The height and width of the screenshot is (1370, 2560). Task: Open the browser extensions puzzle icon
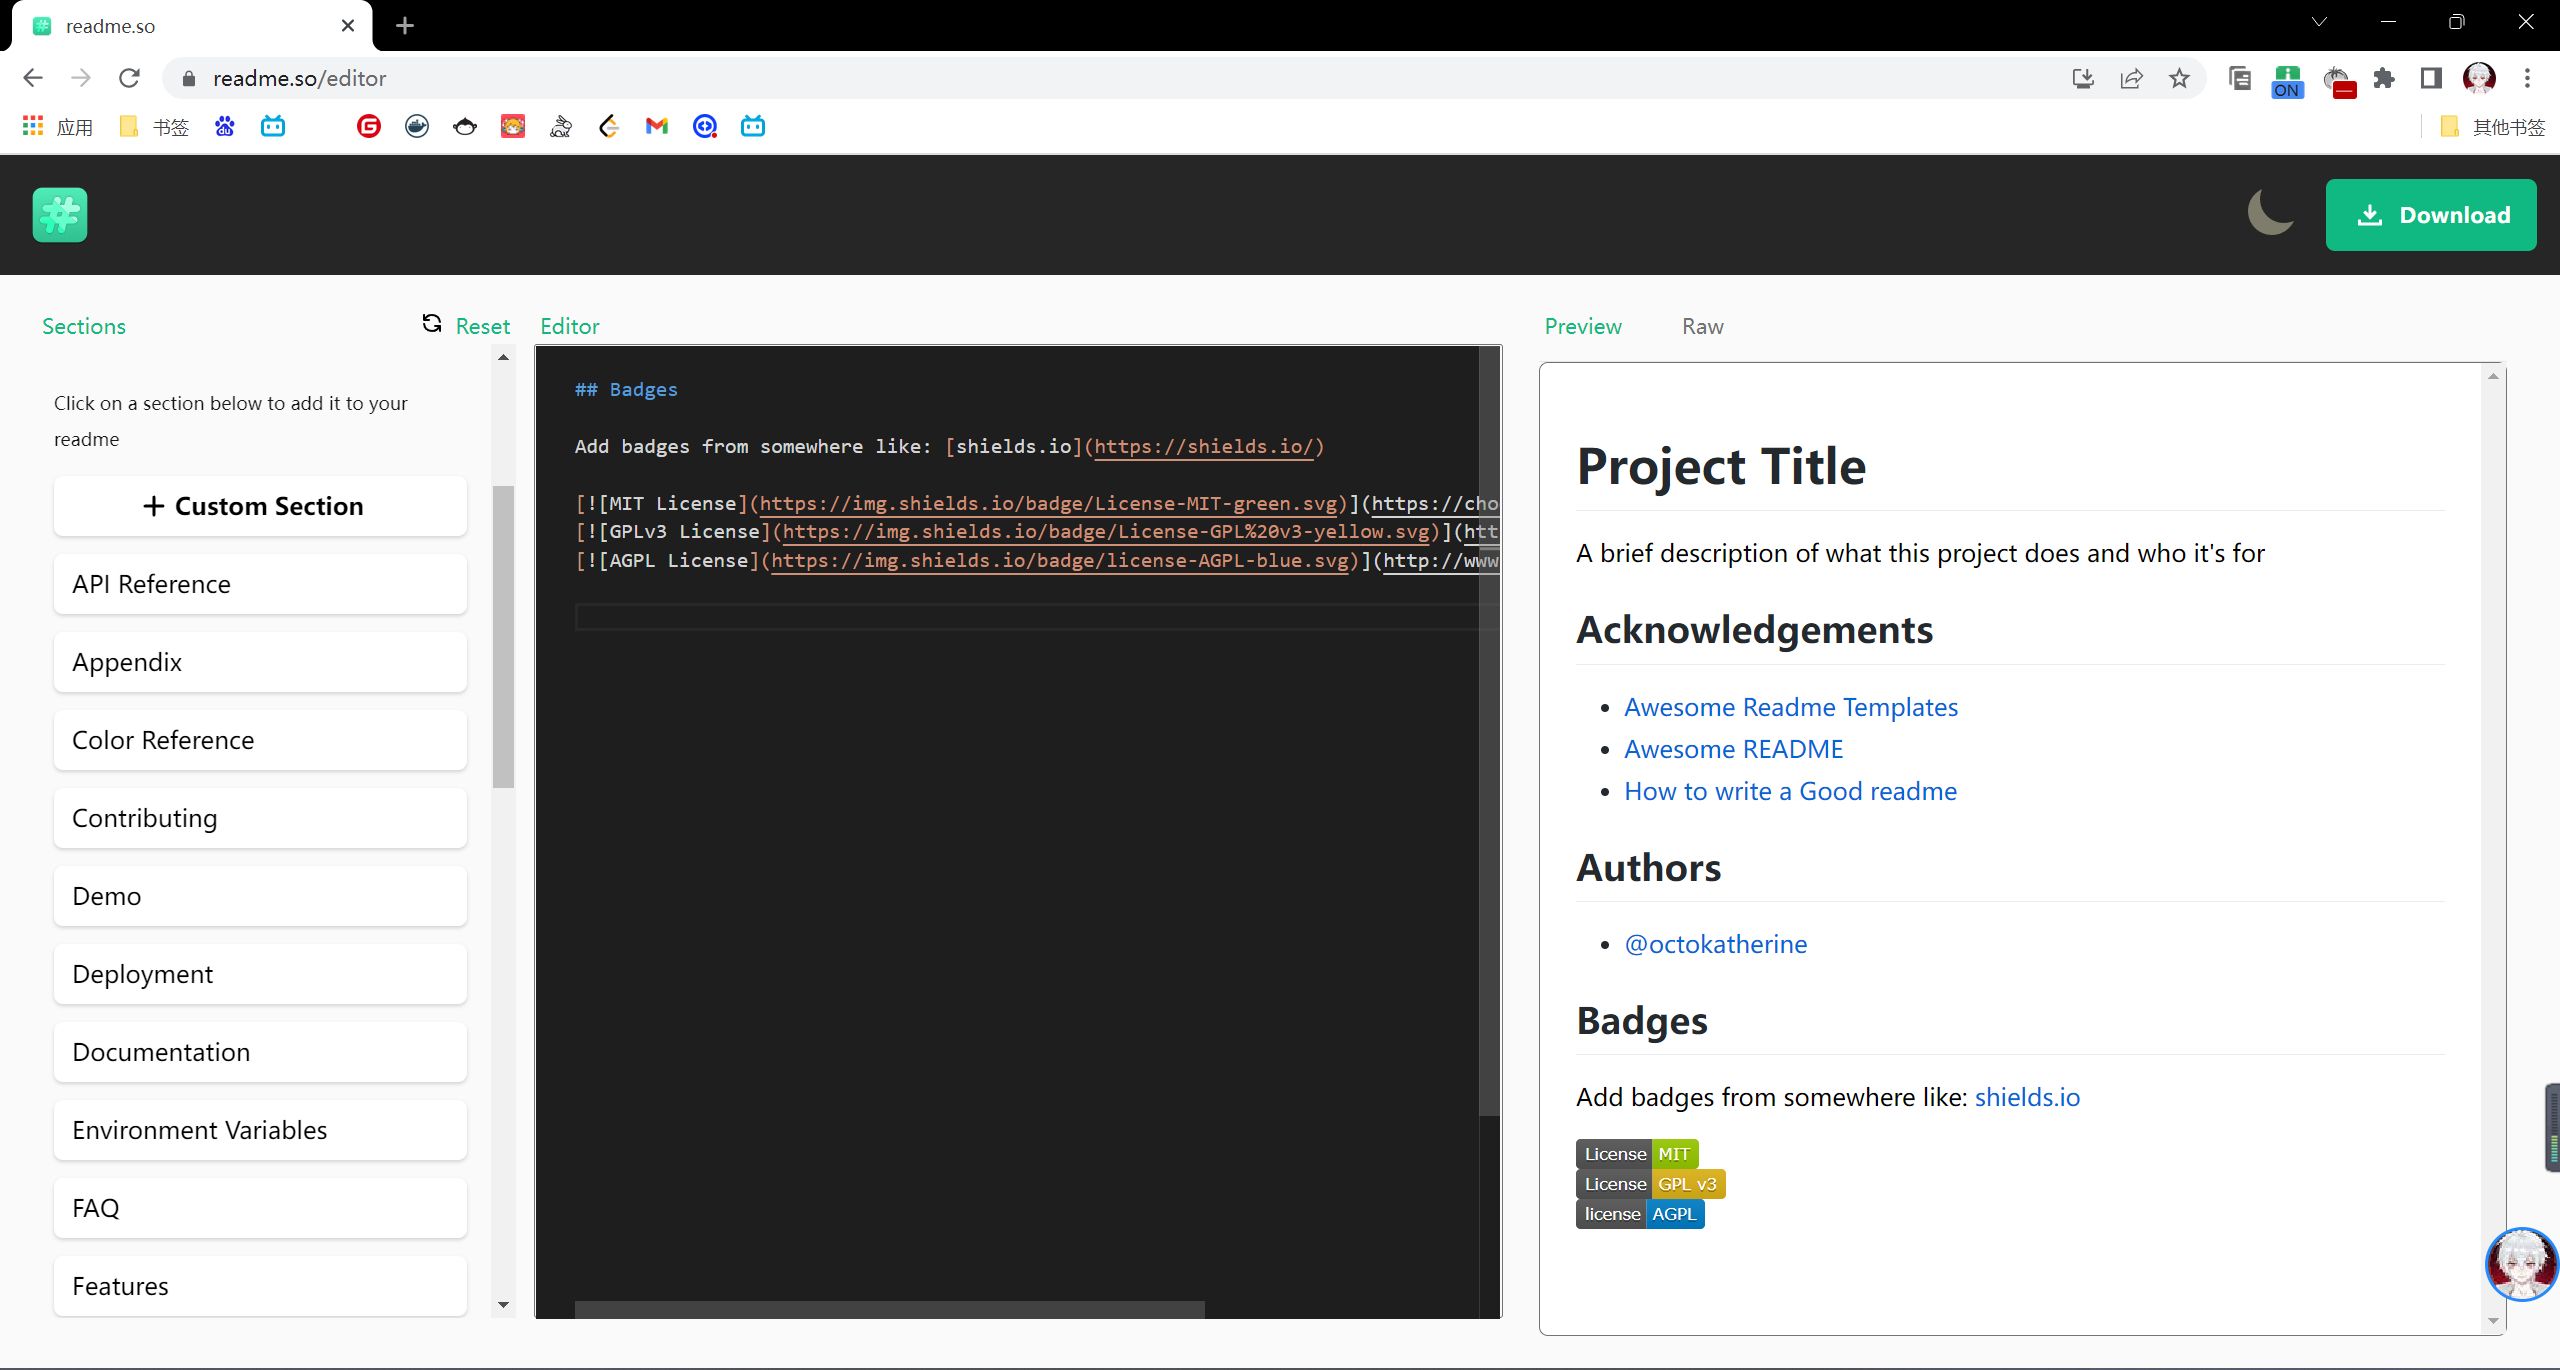[x=2385, y=78]
